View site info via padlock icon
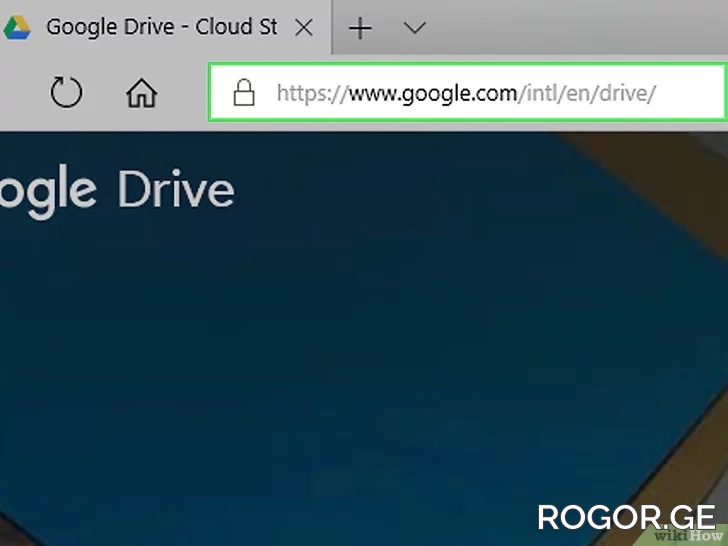 (244, 92)
